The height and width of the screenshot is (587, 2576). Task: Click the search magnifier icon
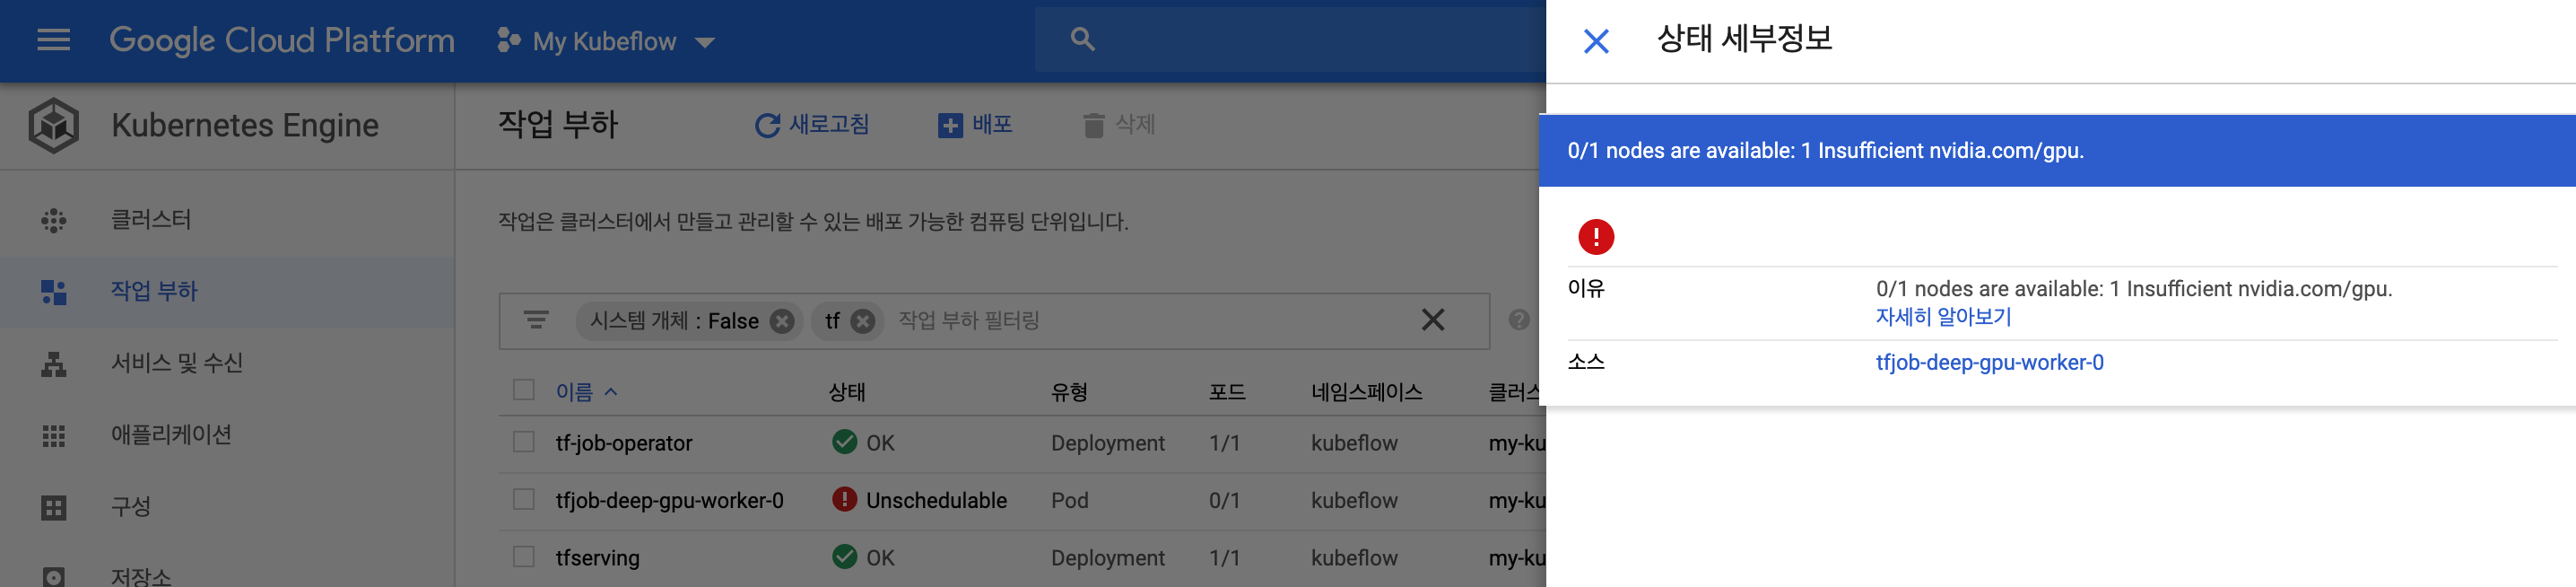(x=1082, y=40)
